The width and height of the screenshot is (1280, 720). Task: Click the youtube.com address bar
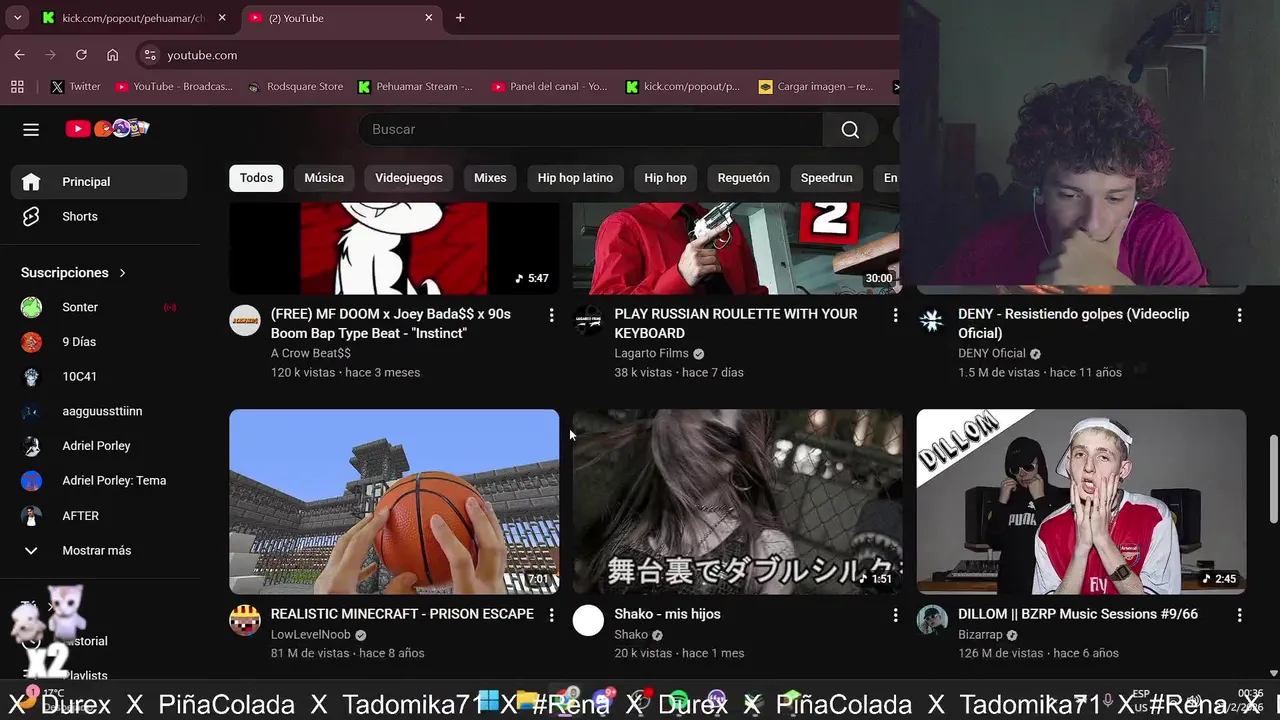(202, 55)
